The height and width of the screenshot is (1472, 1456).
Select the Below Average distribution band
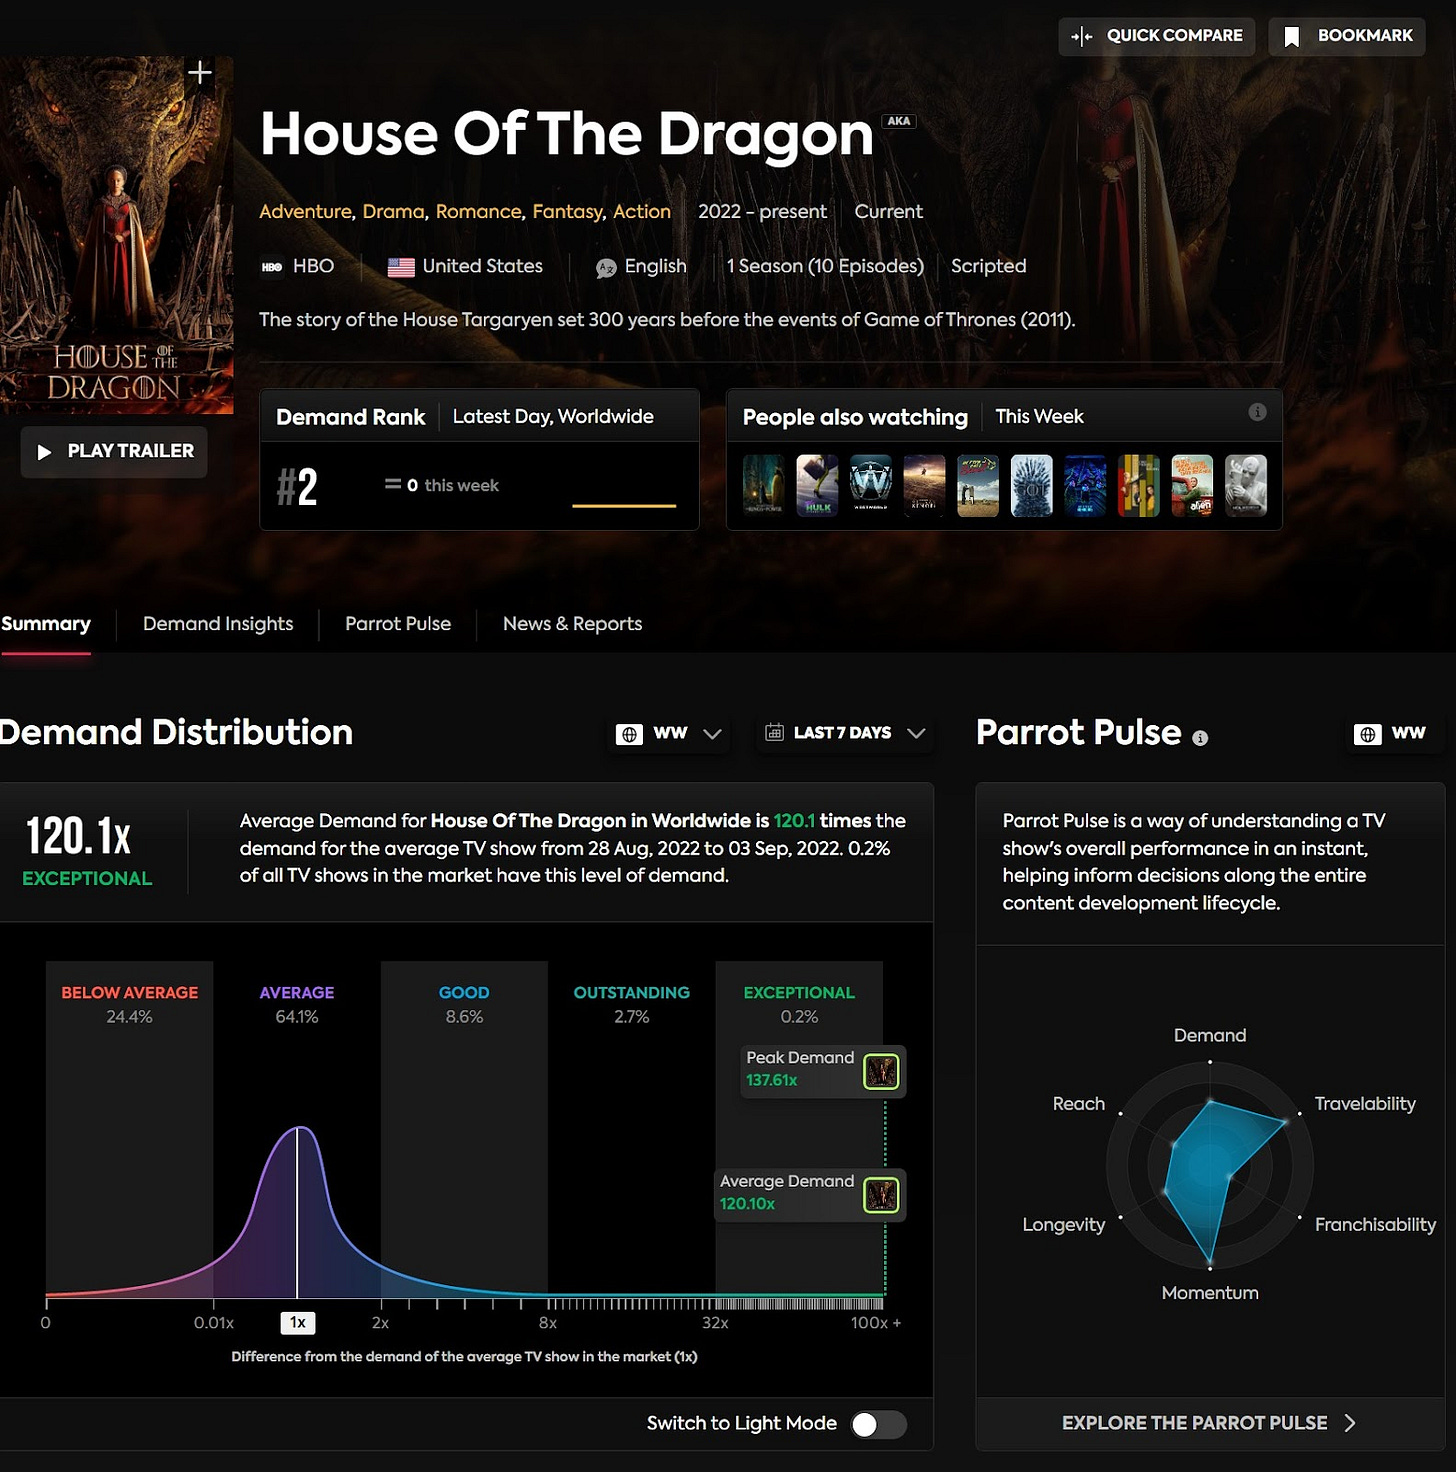(129, 1128)
